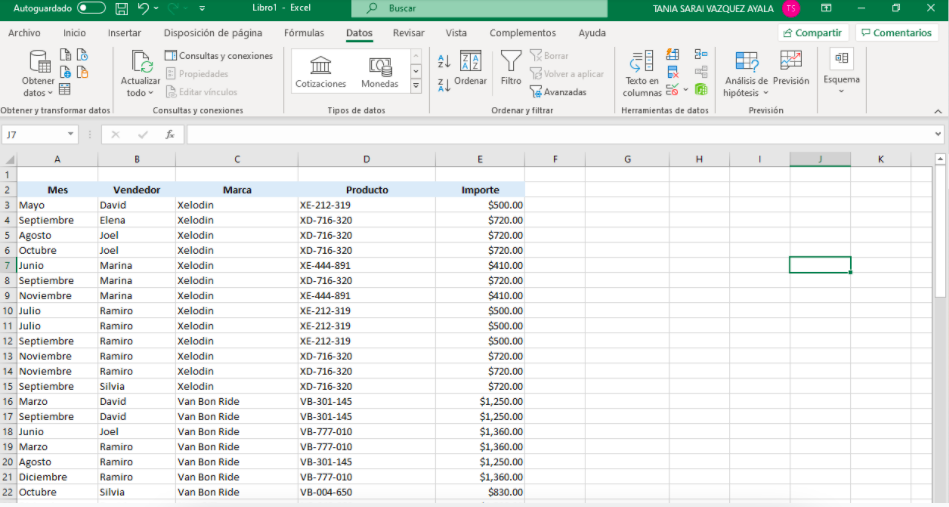Screen dimensions: 949x507
Task: Sort descending Z to A
Action: 444,85
